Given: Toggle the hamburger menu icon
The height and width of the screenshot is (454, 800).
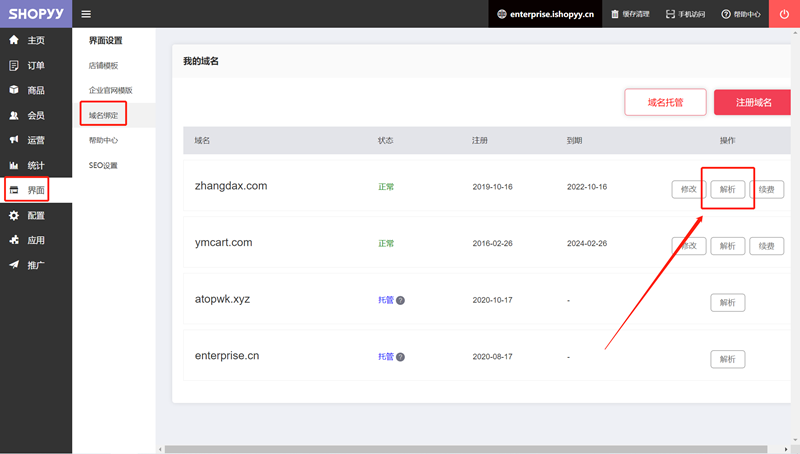Looking at the screenshot, I should coord(86,14).
